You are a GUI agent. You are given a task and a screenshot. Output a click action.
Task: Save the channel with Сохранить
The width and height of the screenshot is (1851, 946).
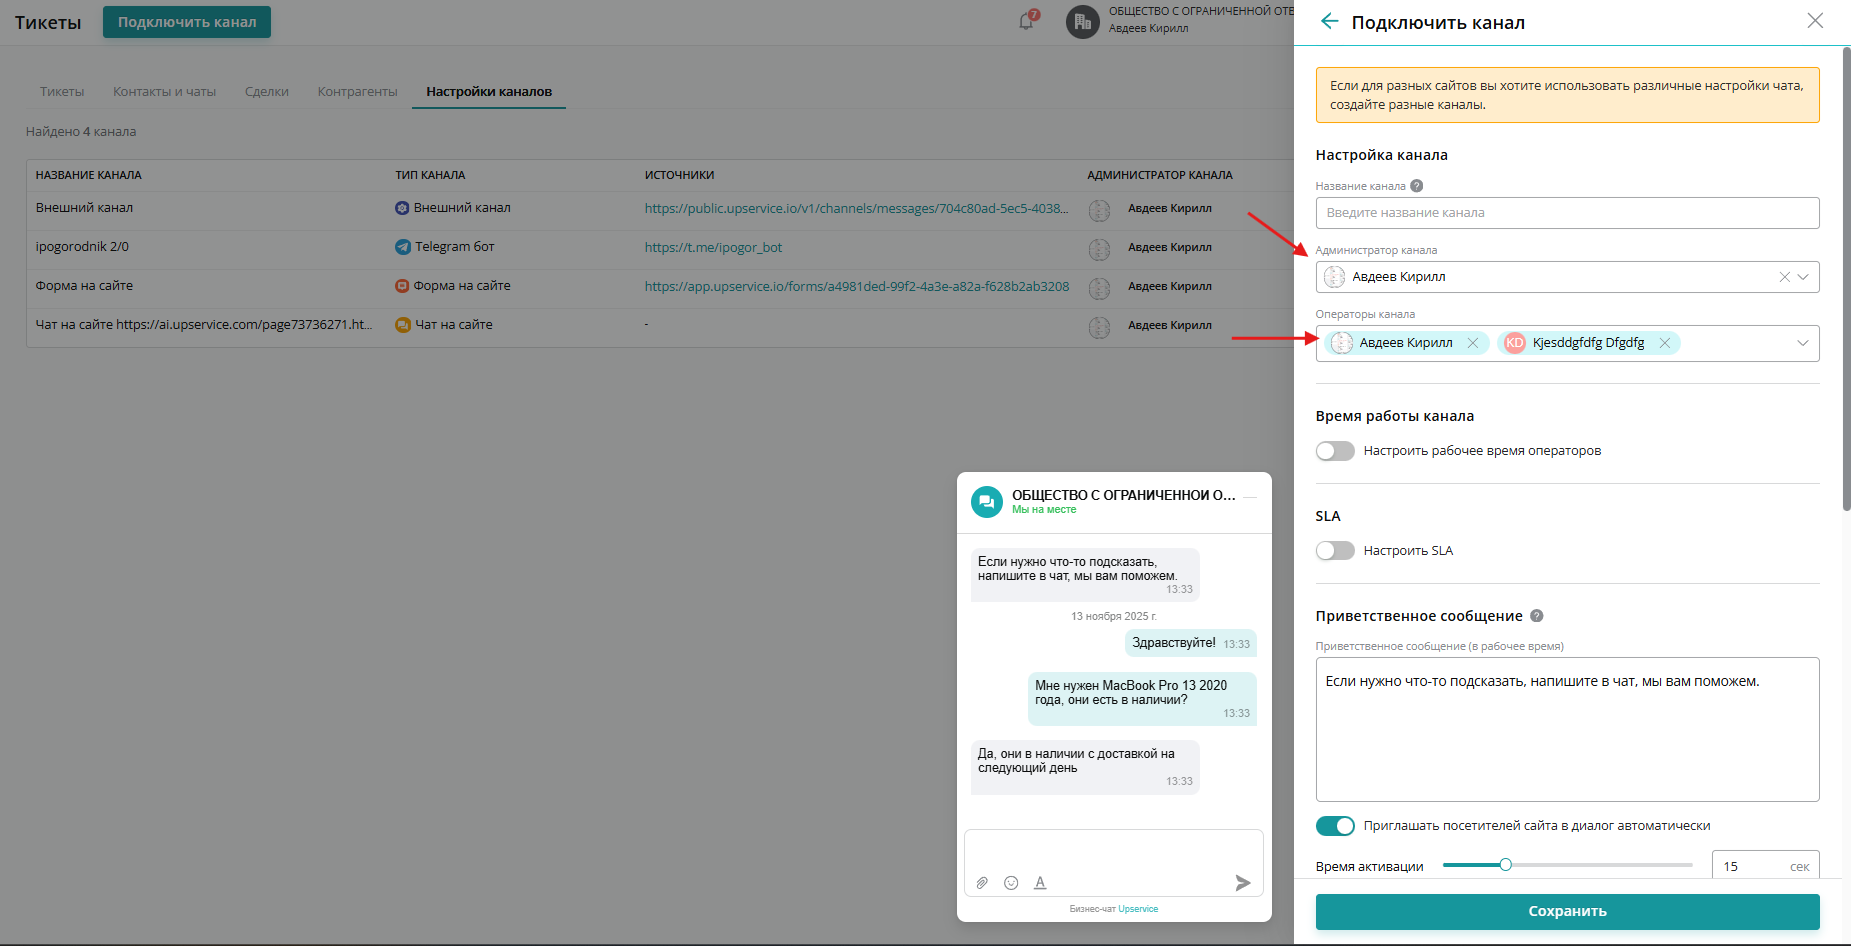tap(1567, 911)
